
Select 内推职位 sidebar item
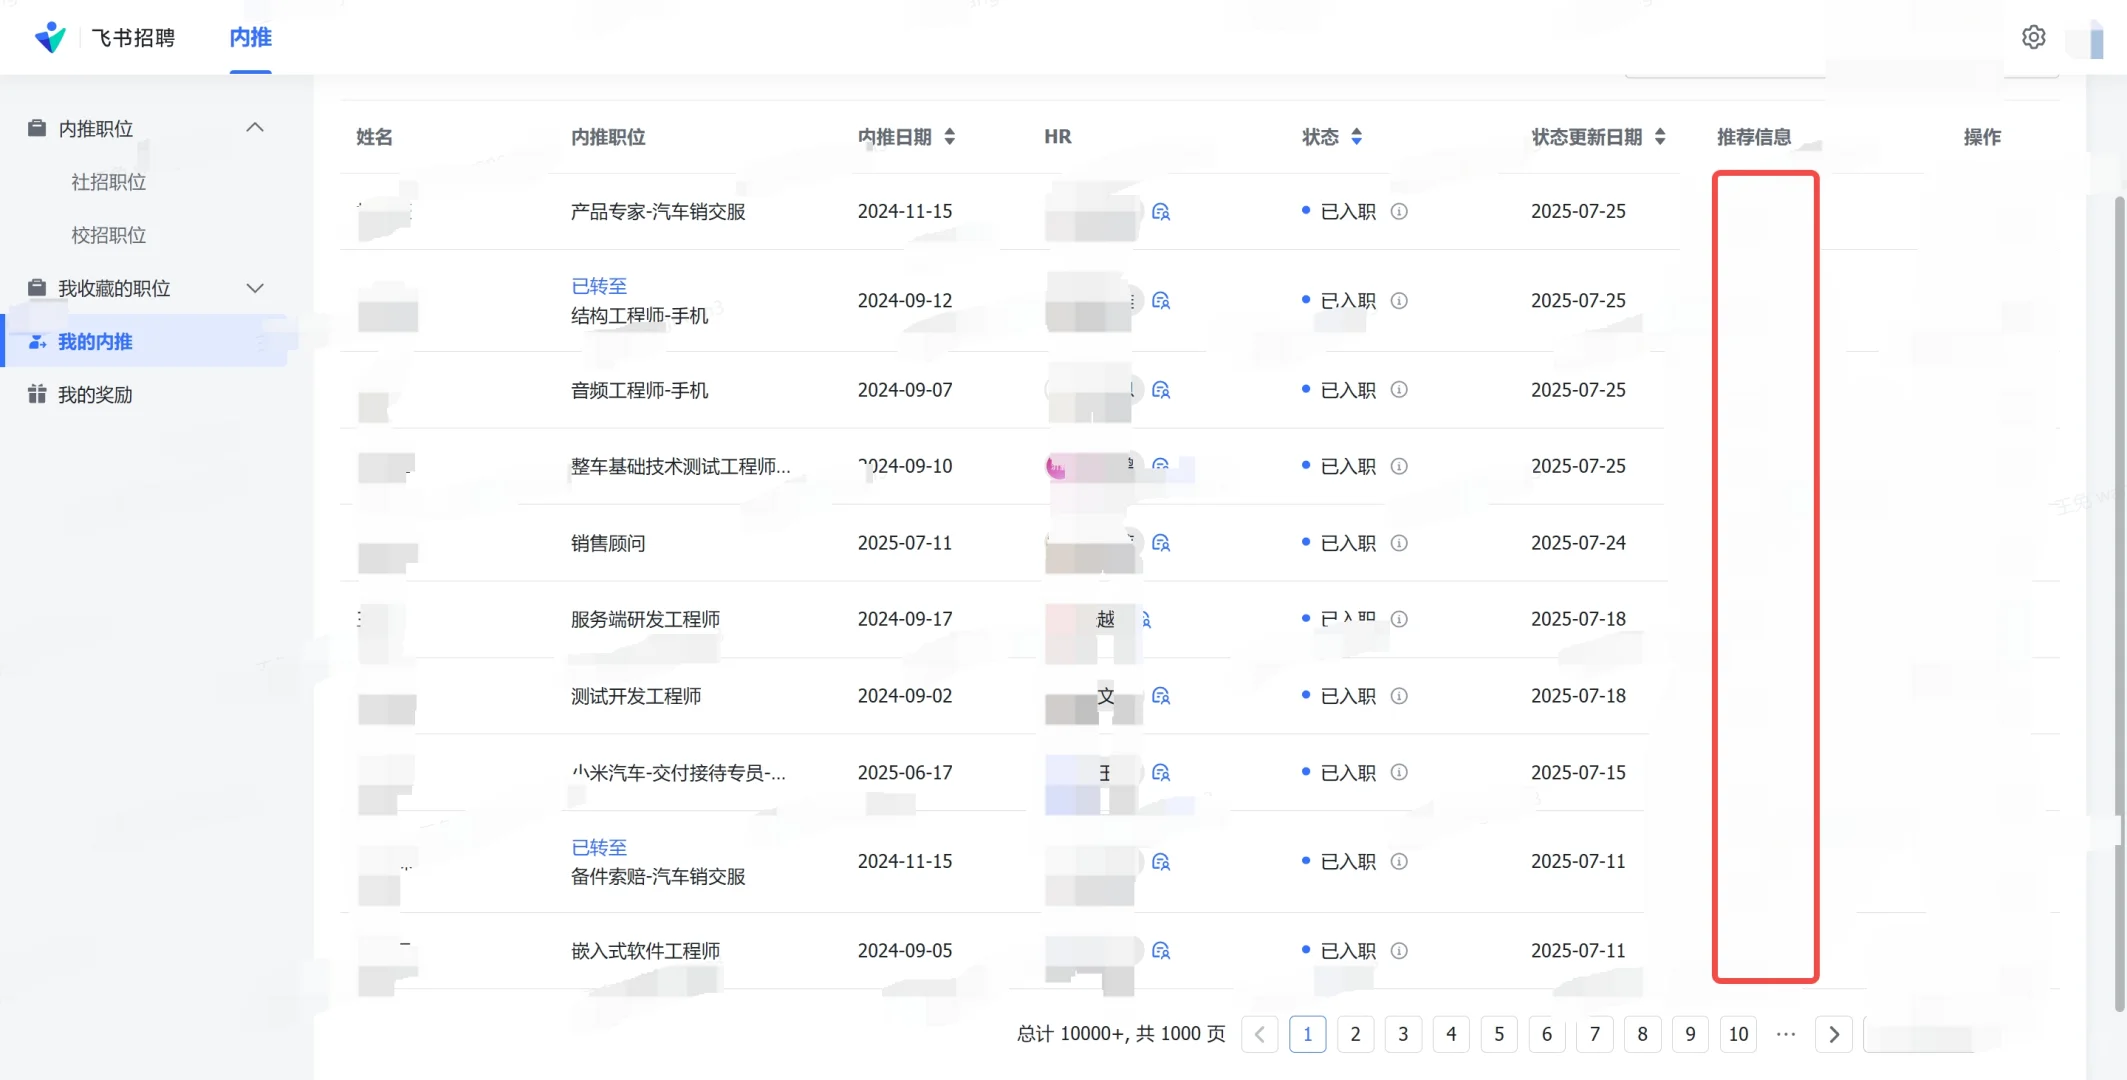[95, 128]
